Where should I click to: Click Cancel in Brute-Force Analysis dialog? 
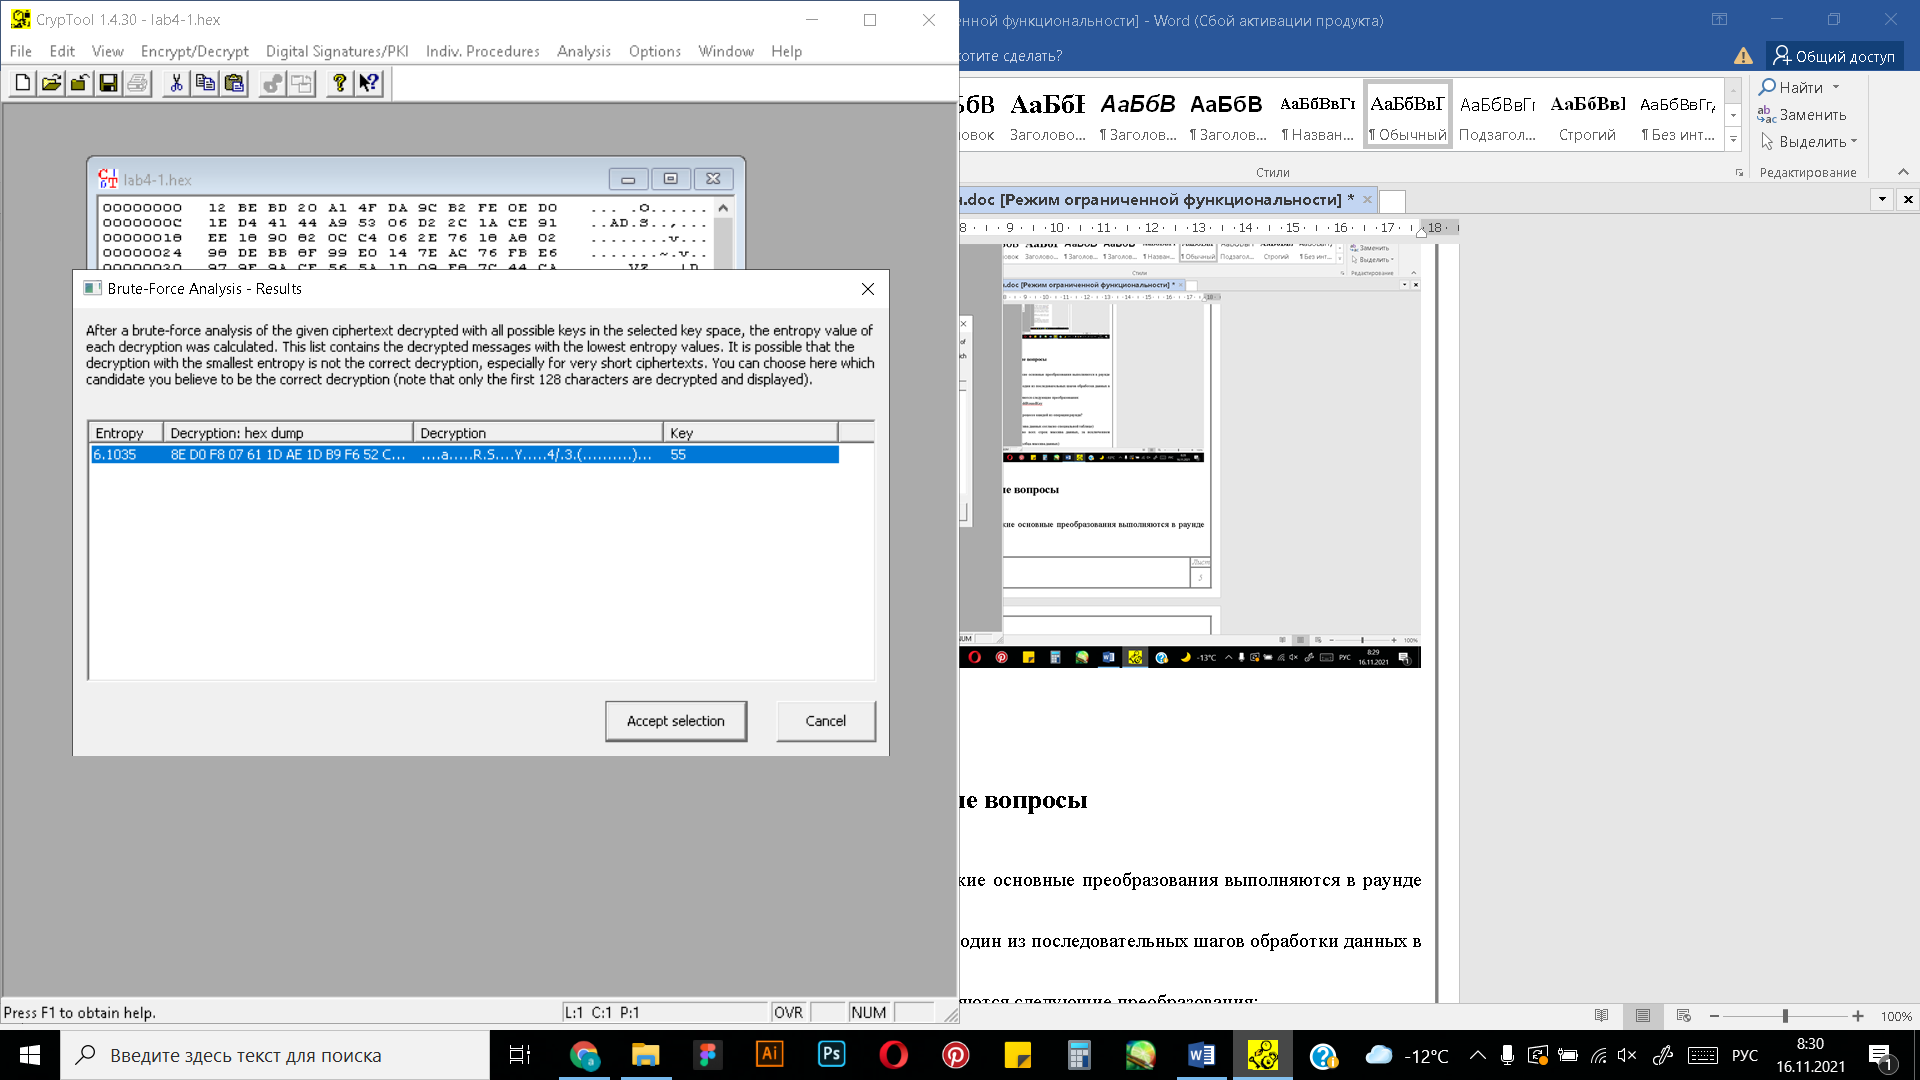point(826,721)
